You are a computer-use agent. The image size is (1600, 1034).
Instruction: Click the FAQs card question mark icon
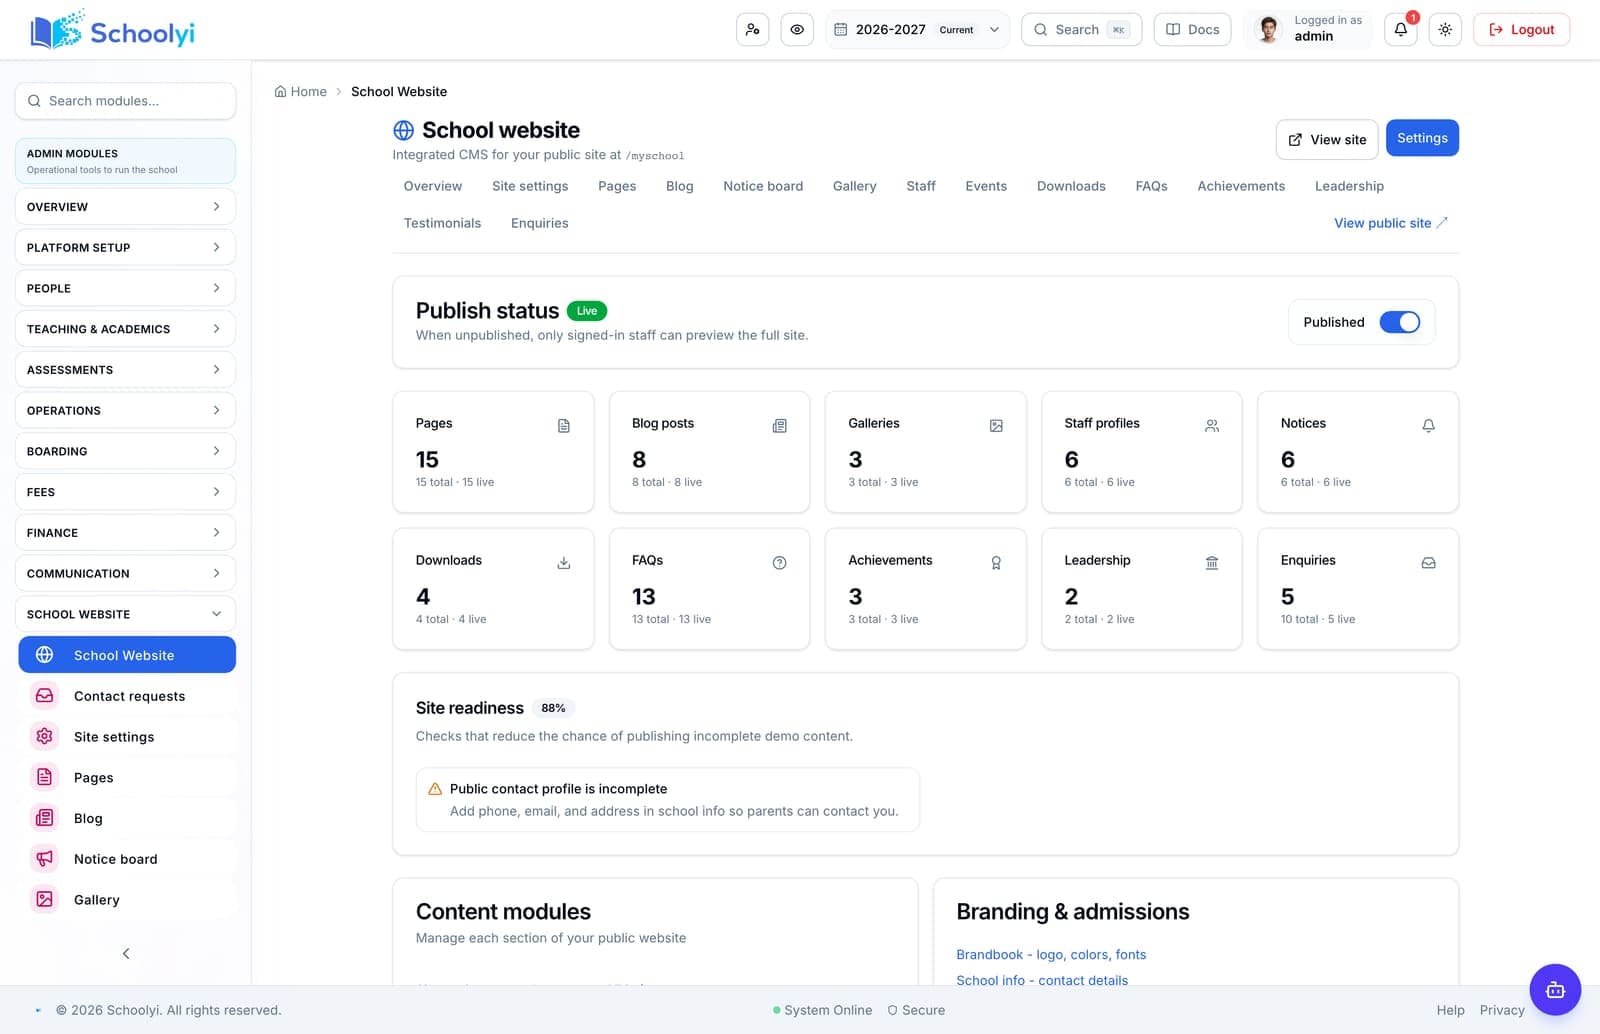point(780,563)
